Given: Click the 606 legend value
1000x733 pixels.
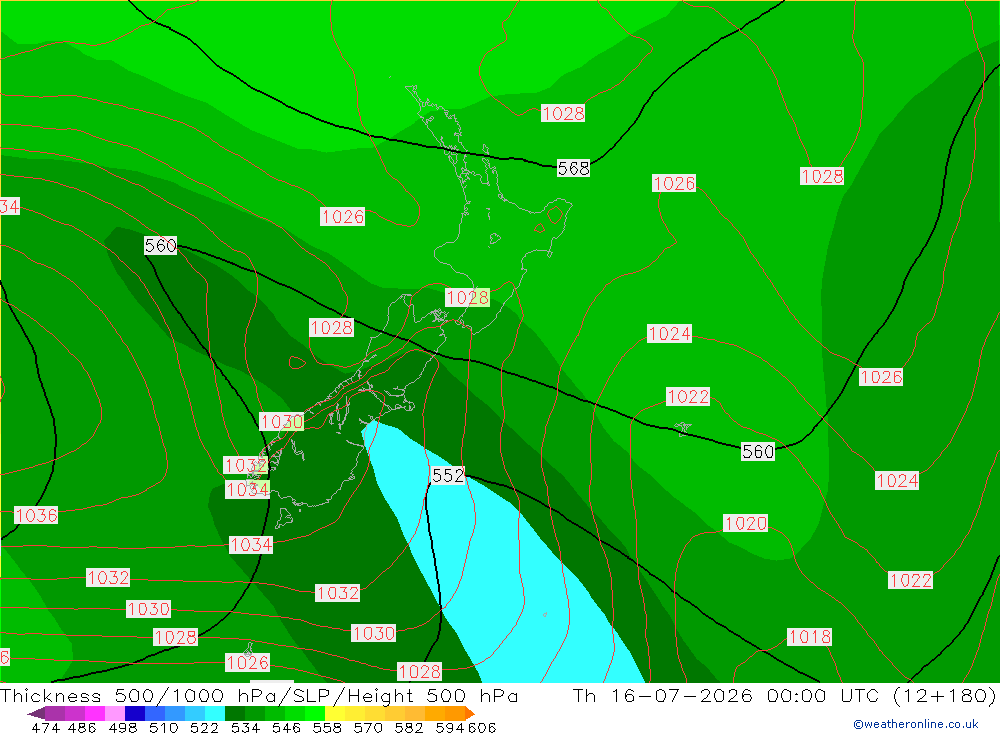Looking at the screenshot, I should (x=482, y=728).
